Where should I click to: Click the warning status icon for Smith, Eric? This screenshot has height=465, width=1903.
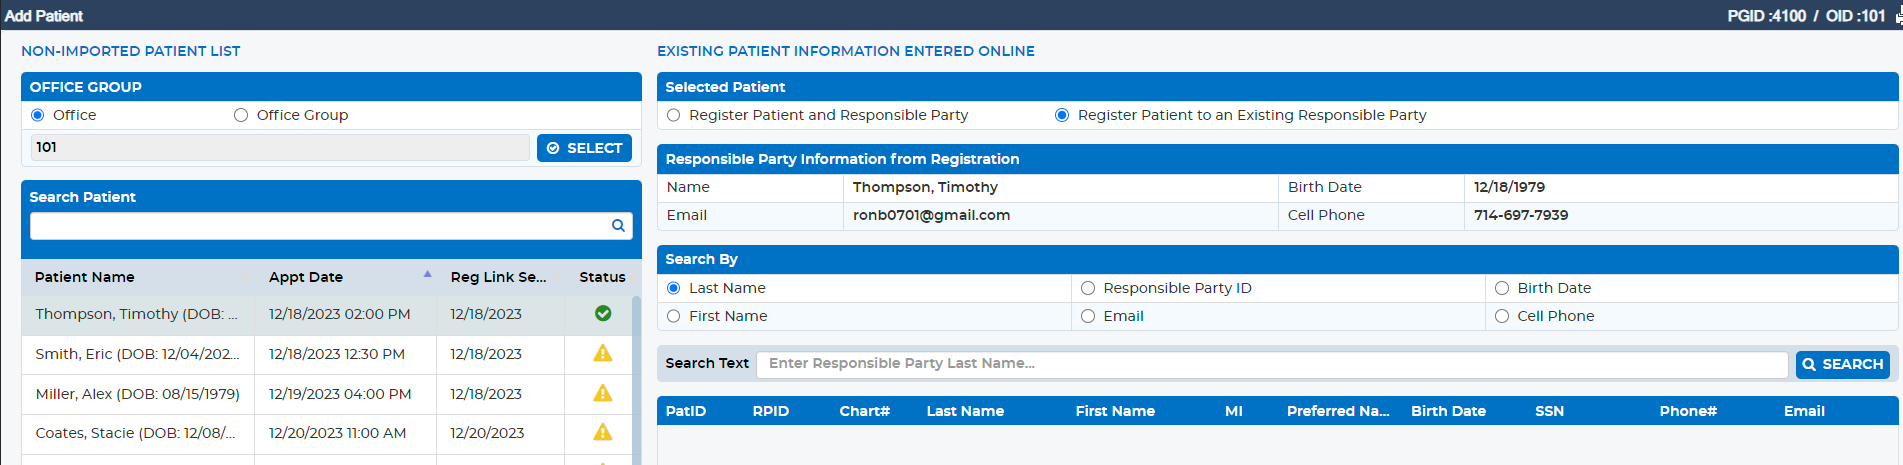point(603,353)
